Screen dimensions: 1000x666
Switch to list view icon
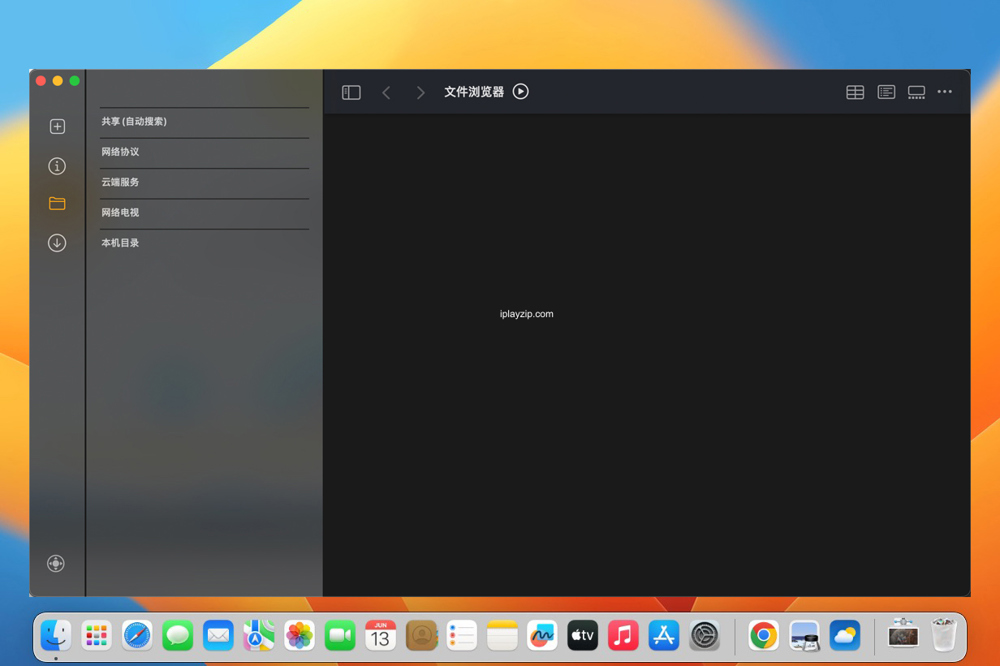tap(886, 92)
